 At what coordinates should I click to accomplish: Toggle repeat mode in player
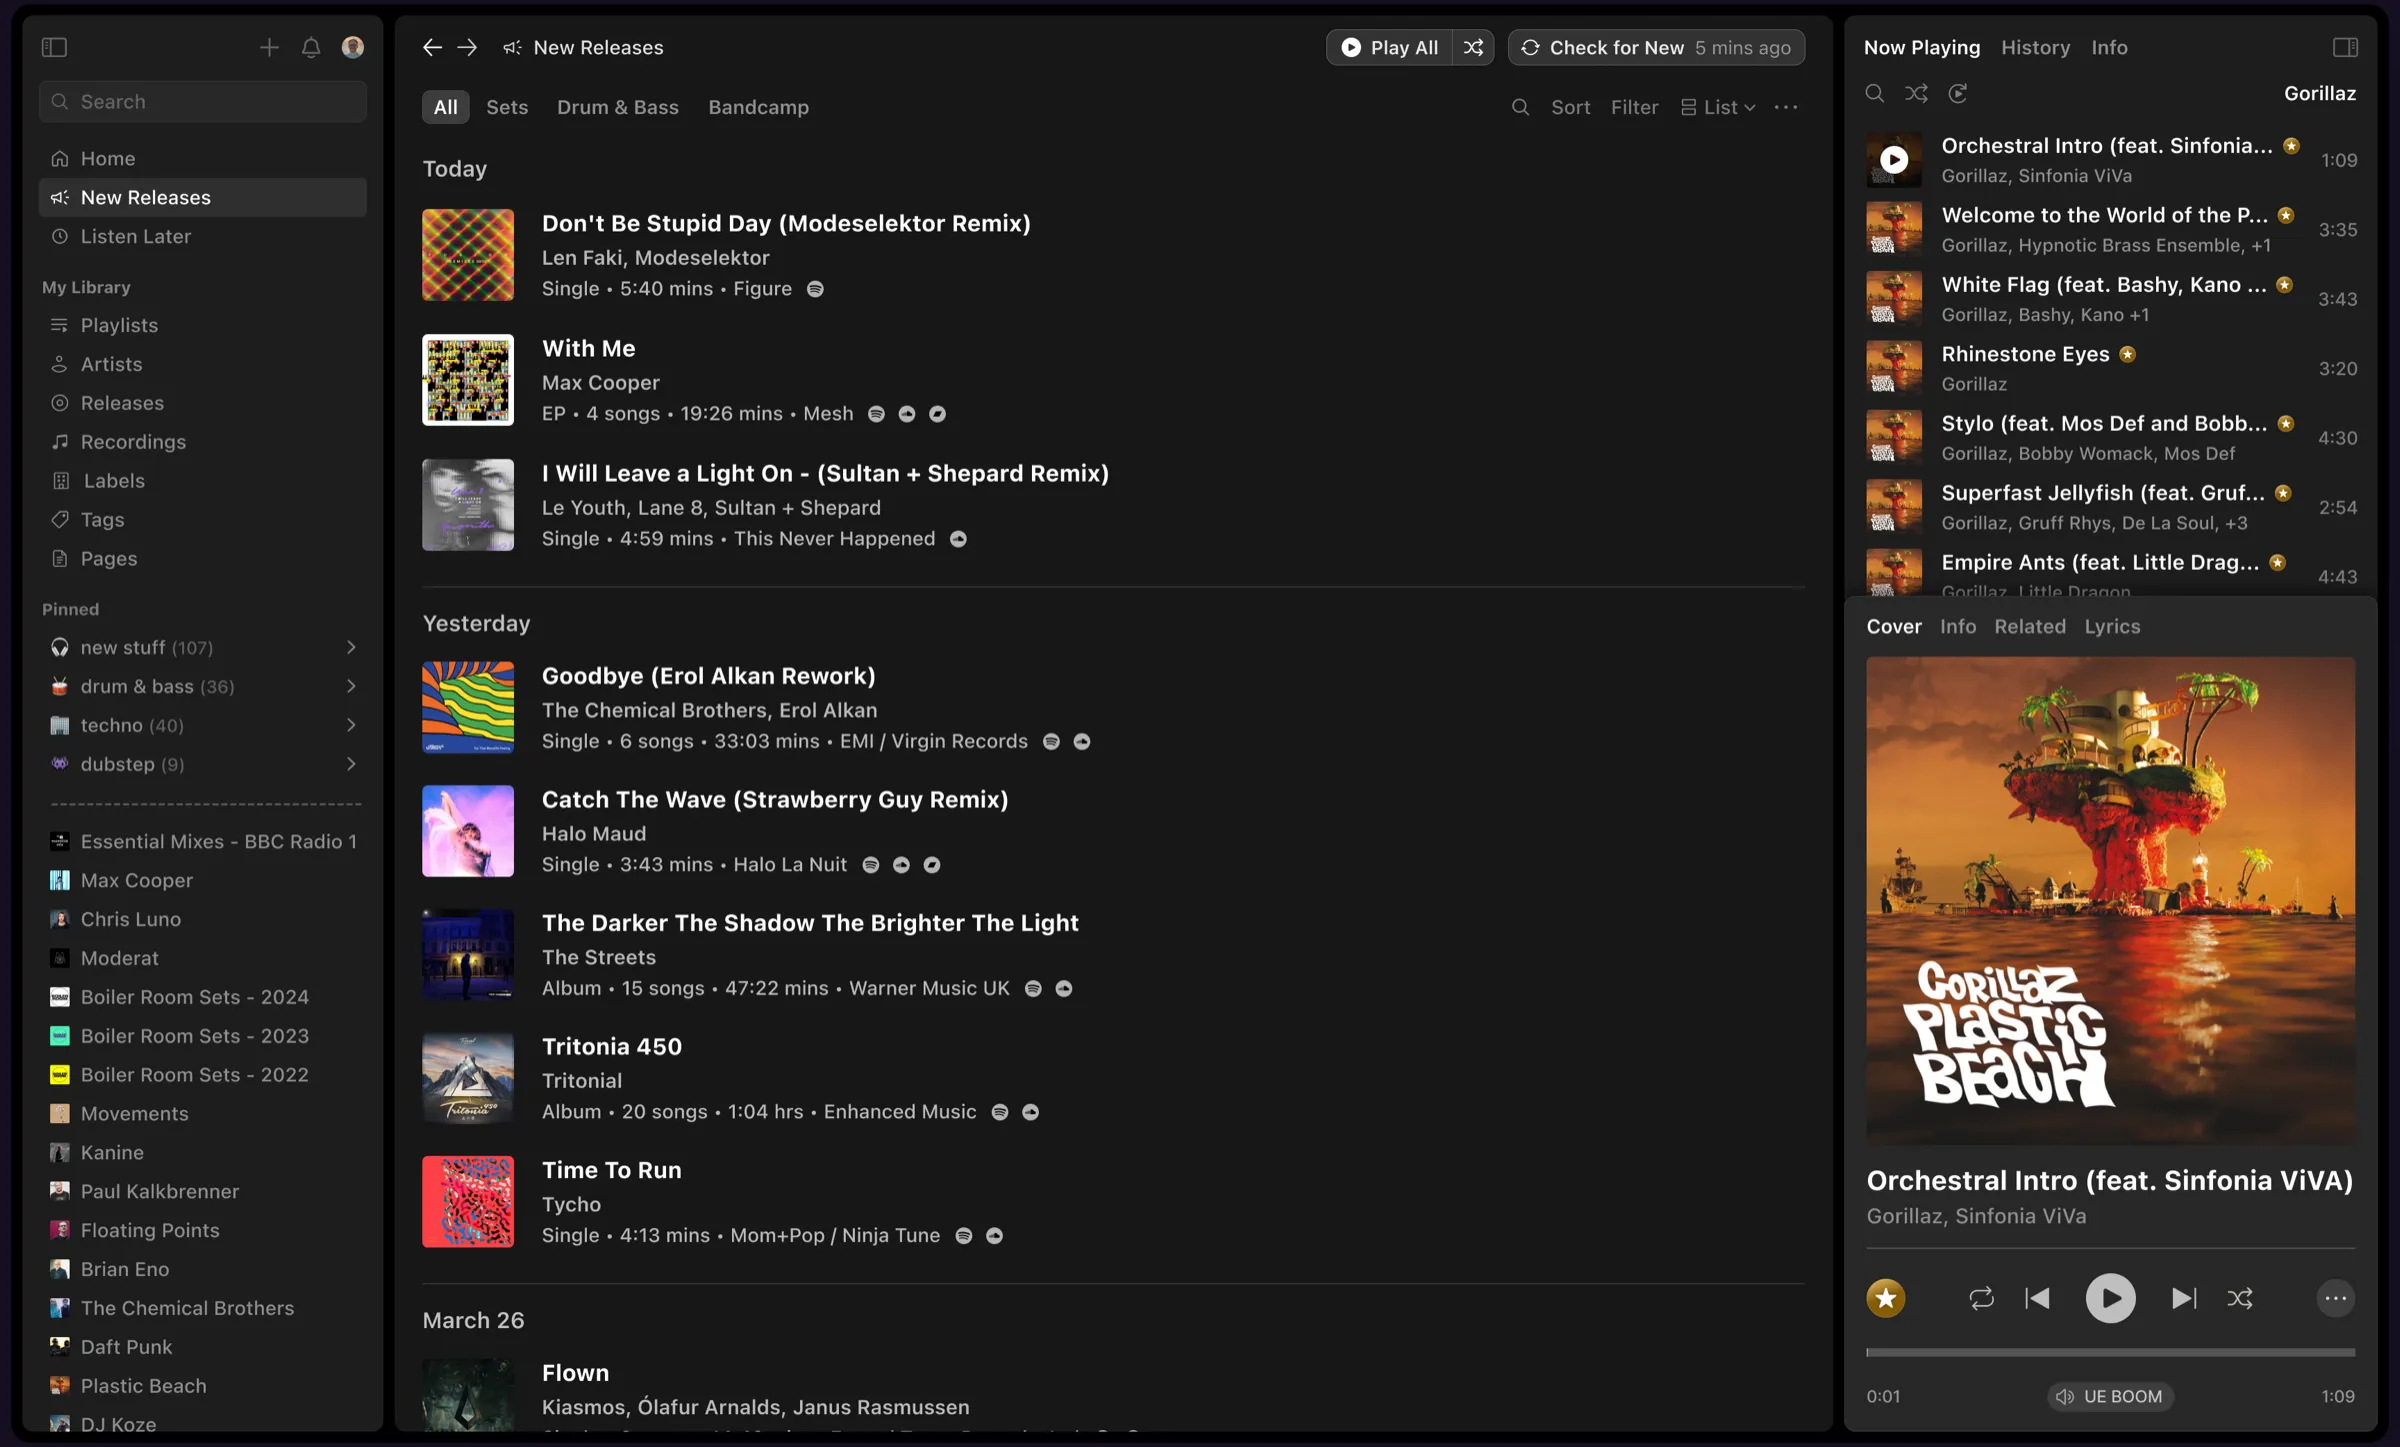(1981, 1298)
